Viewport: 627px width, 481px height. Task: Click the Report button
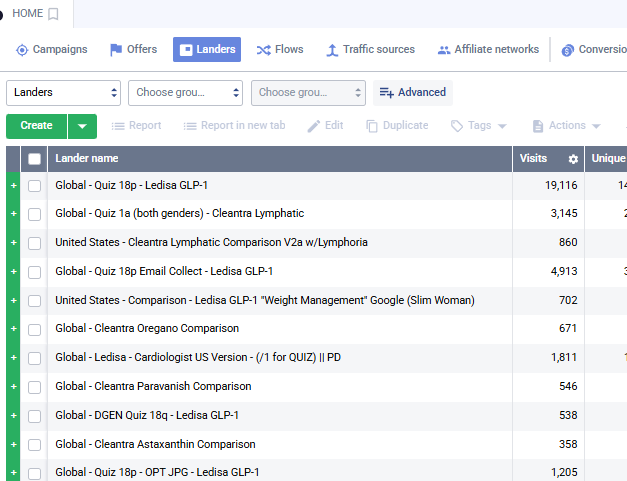click(136, 126)
